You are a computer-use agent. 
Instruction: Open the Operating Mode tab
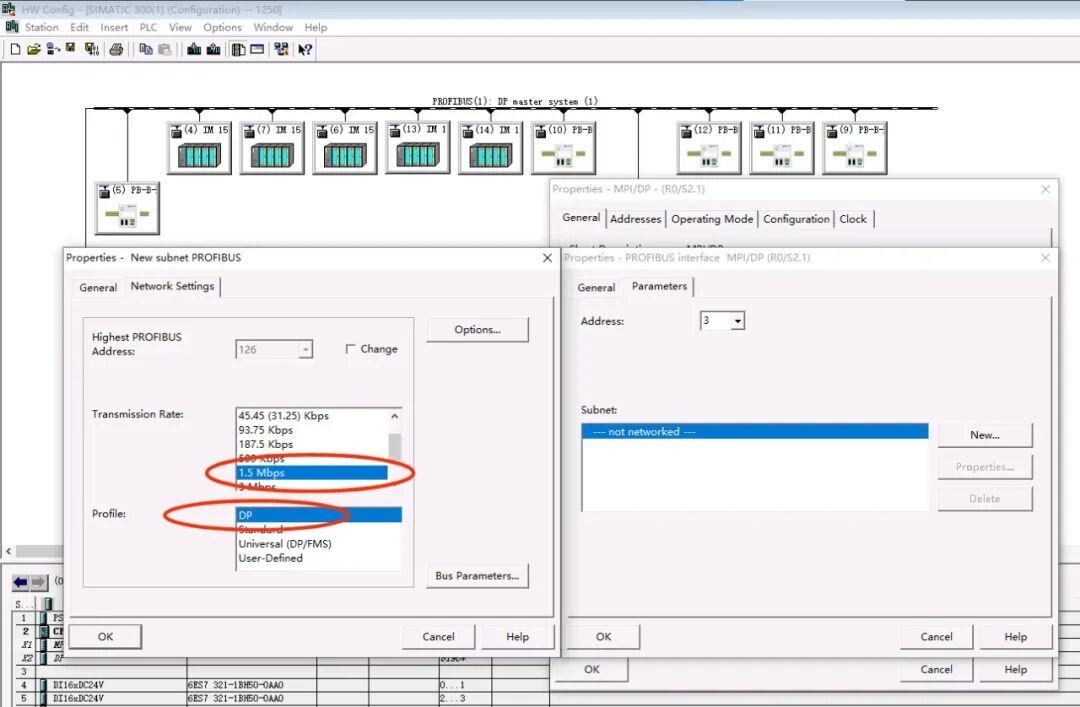click(x=712, y=219)
